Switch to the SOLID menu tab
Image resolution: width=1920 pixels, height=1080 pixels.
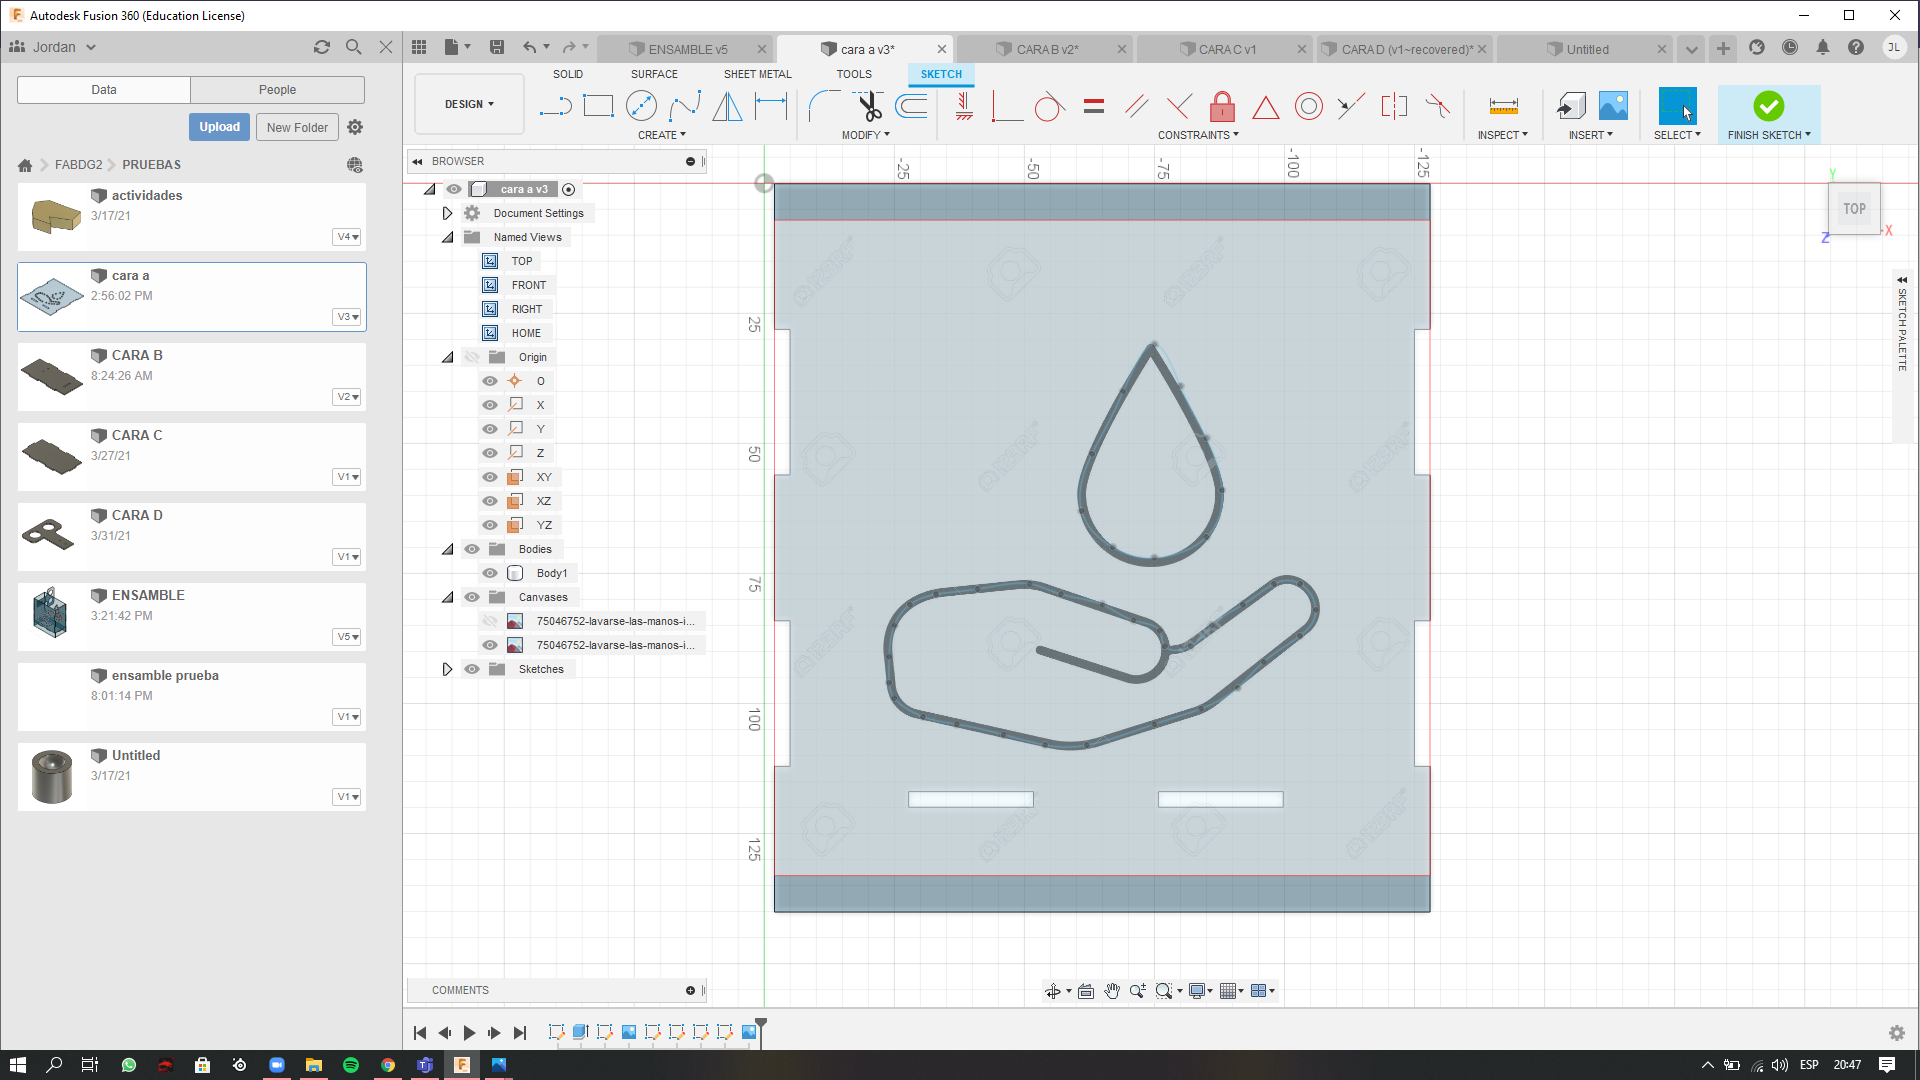(567, 73)
